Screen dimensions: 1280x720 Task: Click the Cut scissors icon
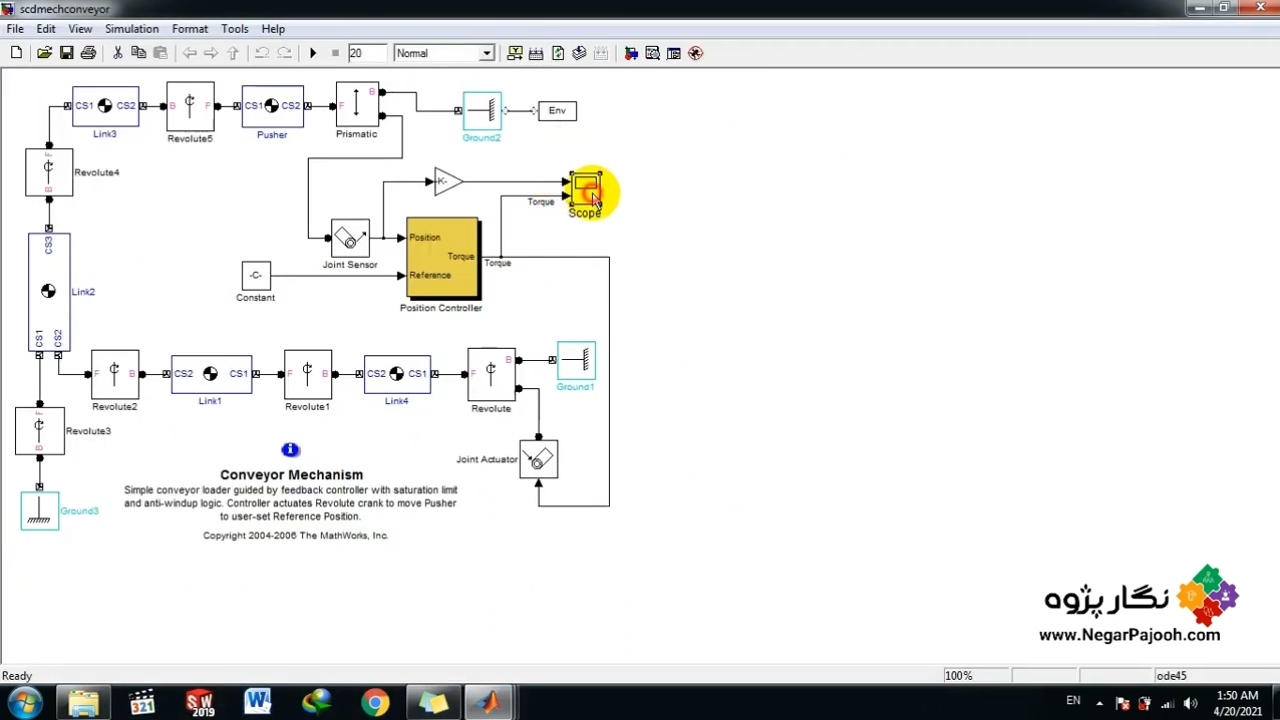(x=117, y=53)
